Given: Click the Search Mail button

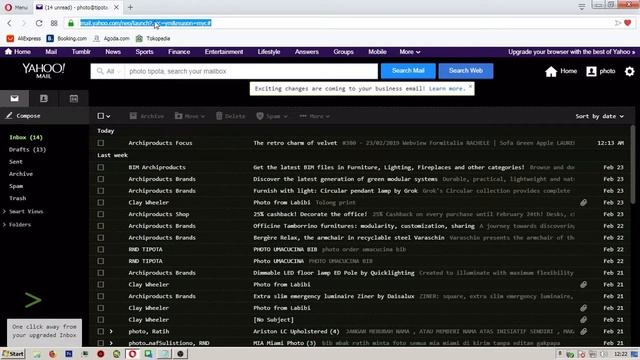Looking at the screenshot, I should (x=408, y=71).
